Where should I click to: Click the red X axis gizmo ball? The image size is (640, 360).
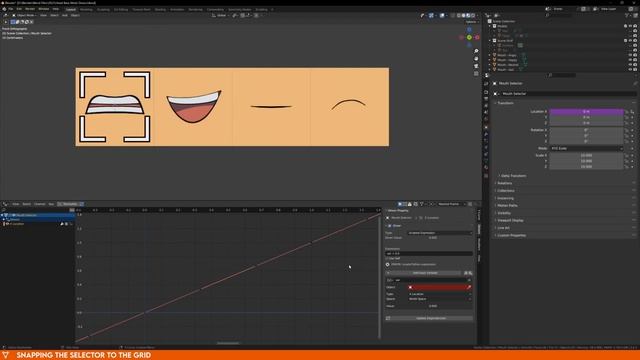coord(477,38)
